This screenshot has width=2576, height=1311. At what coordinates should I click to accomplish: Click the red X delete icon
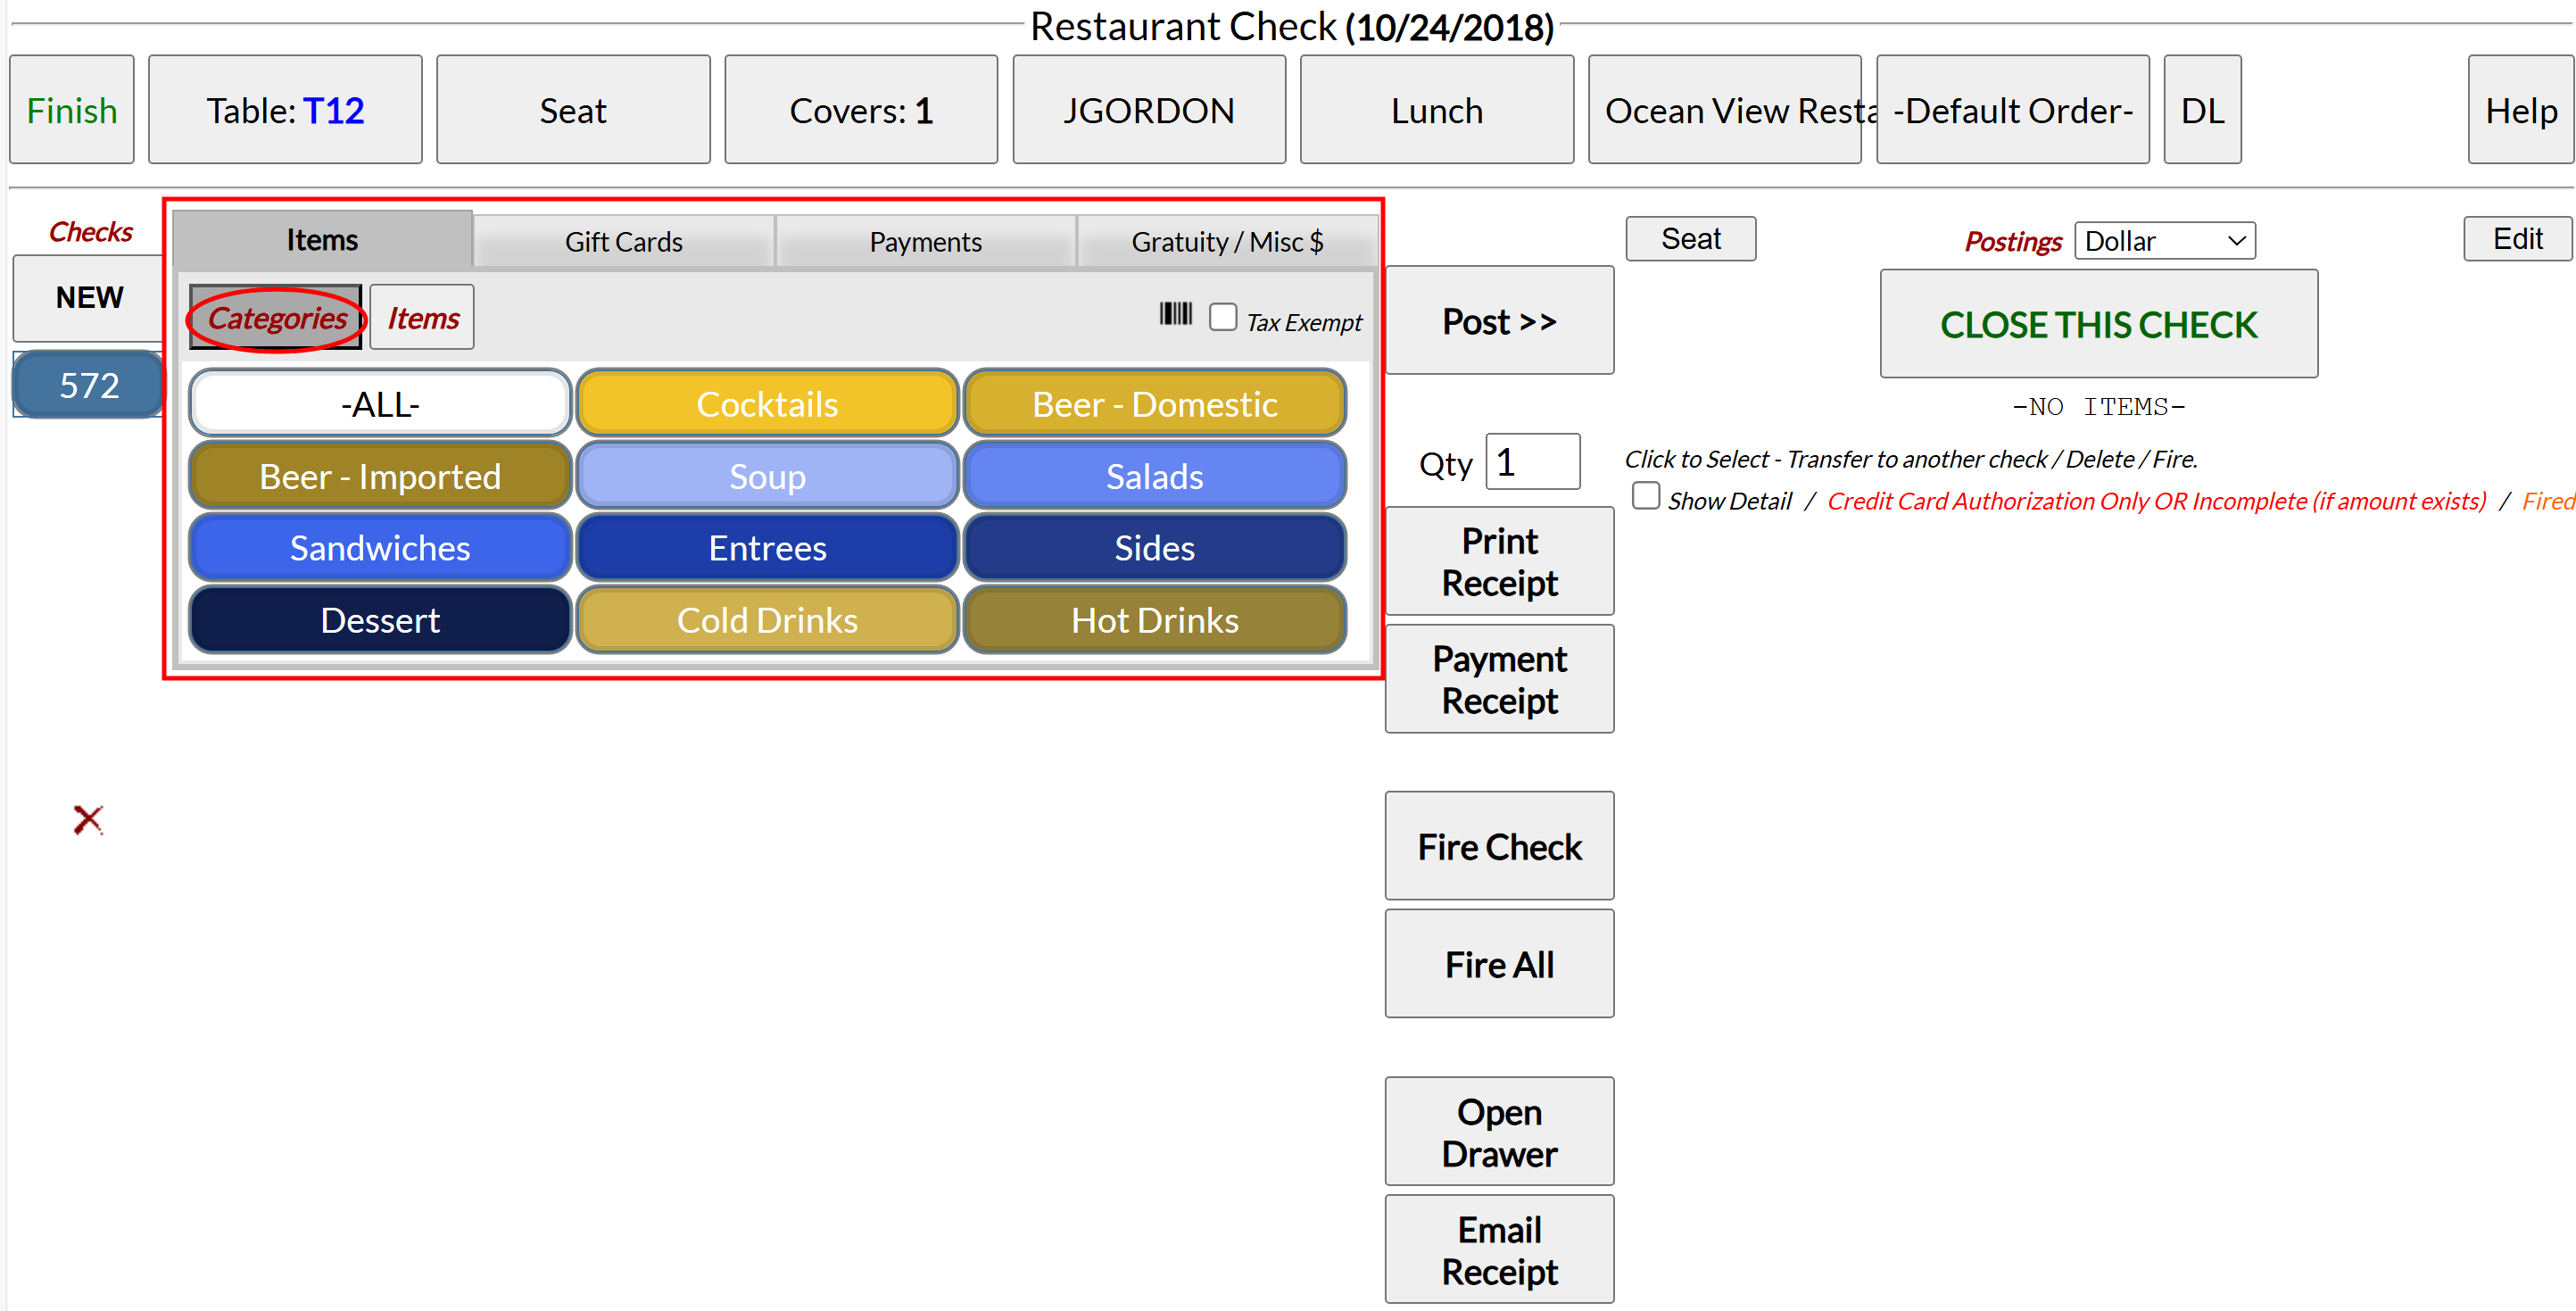pos(88,820)
